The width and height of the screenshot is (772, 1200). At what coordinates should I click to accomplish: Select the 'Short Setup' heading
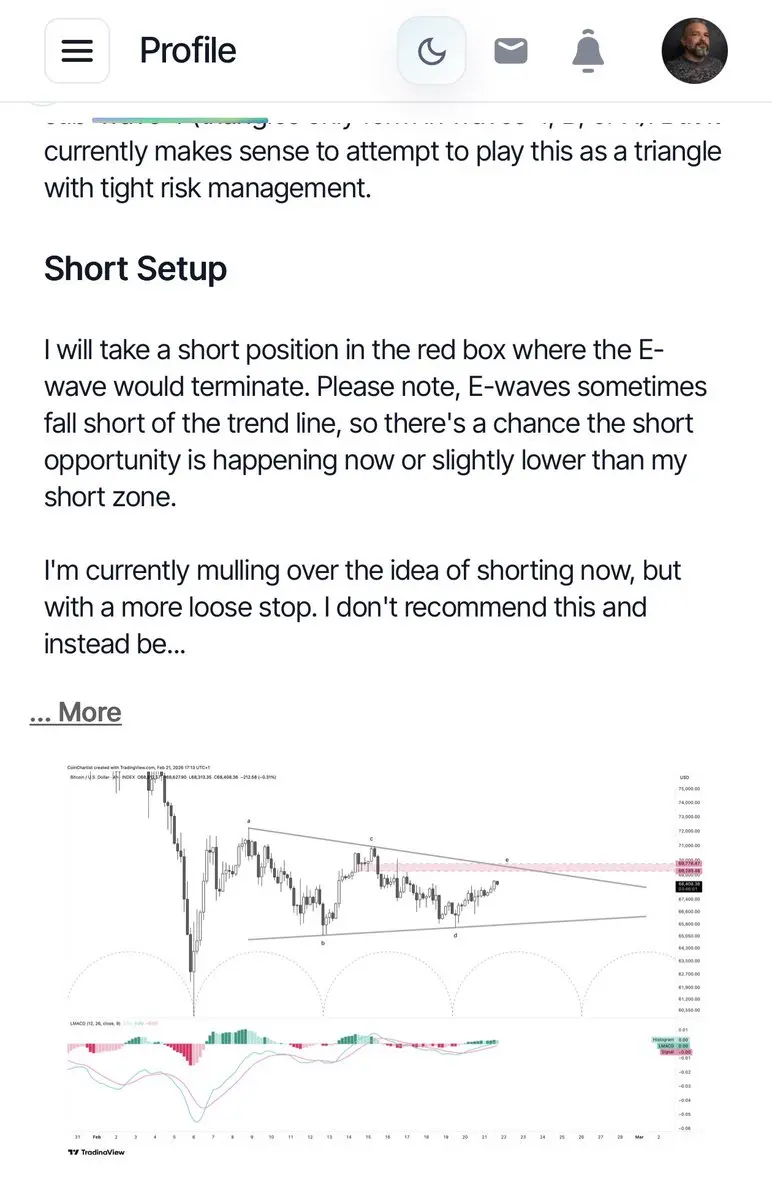135,268
